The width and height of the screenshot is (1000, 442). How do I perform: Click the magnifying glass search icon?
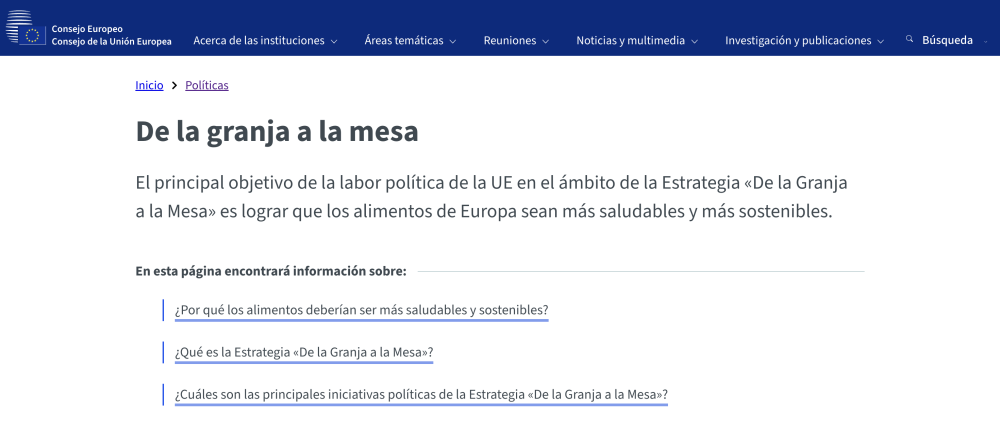tap(910, 40)
